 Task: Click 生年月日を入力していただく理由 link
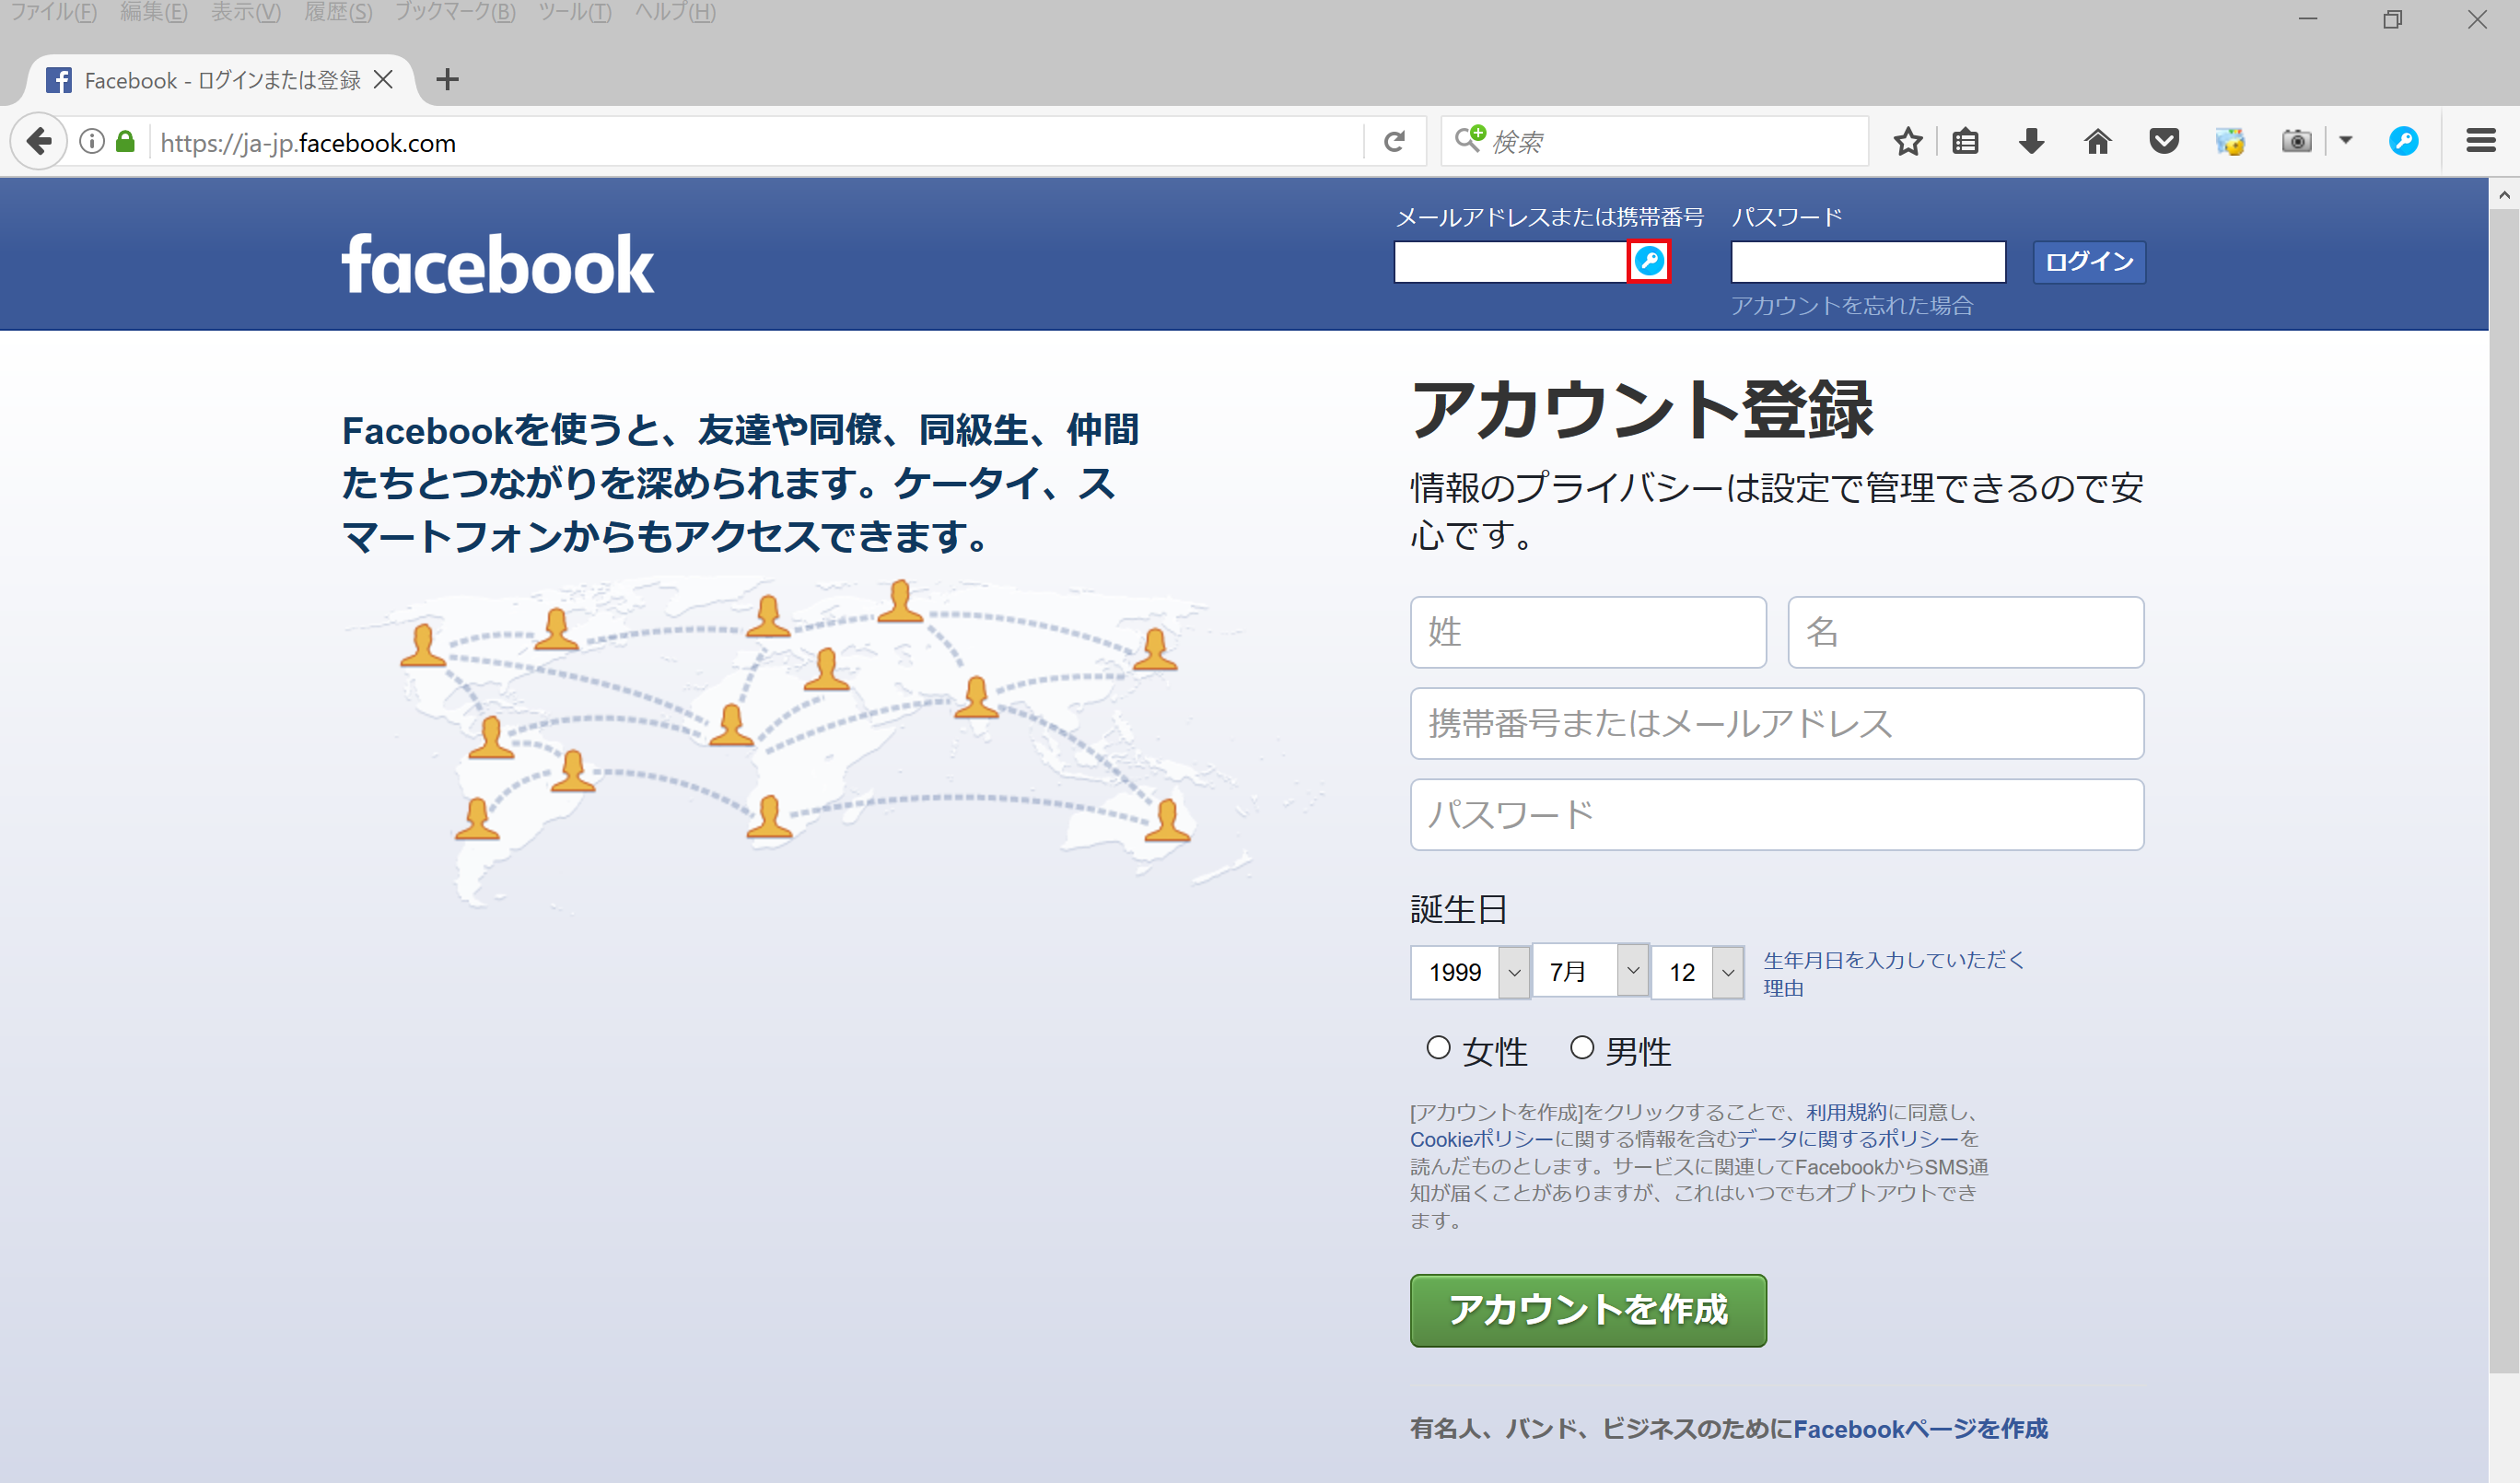coord(1893,973)
